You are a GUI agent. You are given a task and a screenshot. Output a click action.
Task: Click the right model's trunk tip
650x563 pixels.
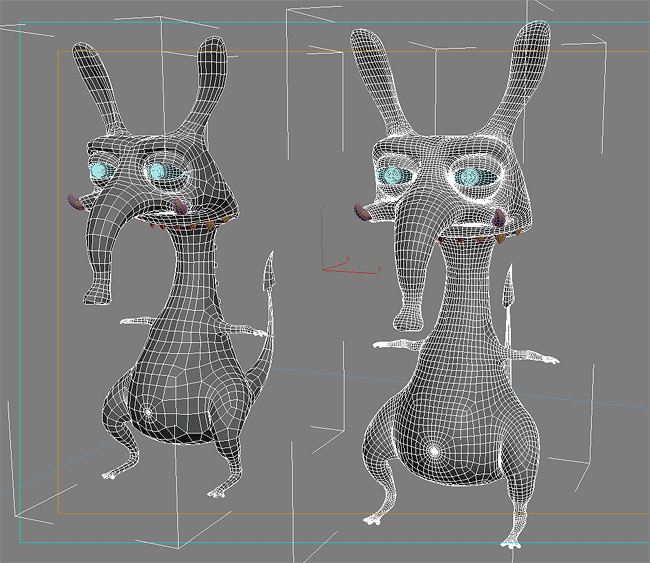pyautogui.click(x=408, y=320)
